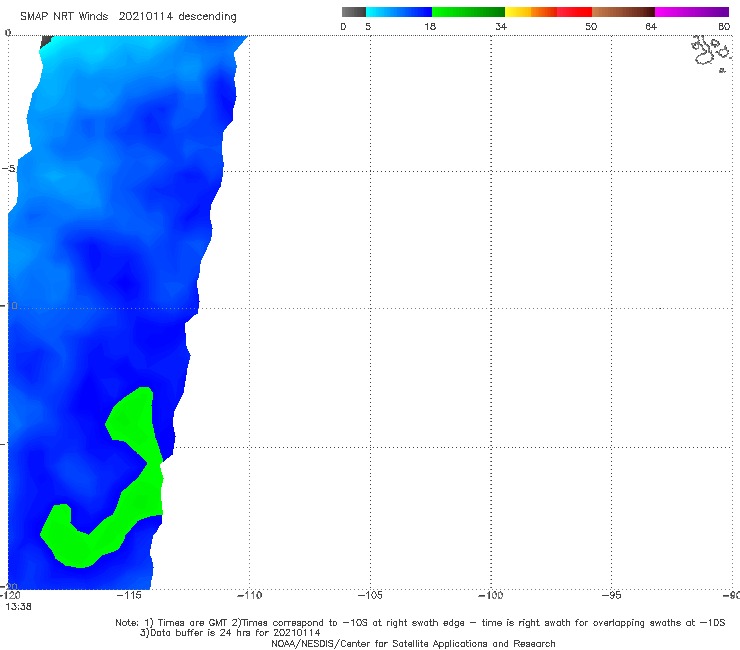Screen dimensions: 740x650
Task: Click the colorbar label '64'
Action: [651, 26]
